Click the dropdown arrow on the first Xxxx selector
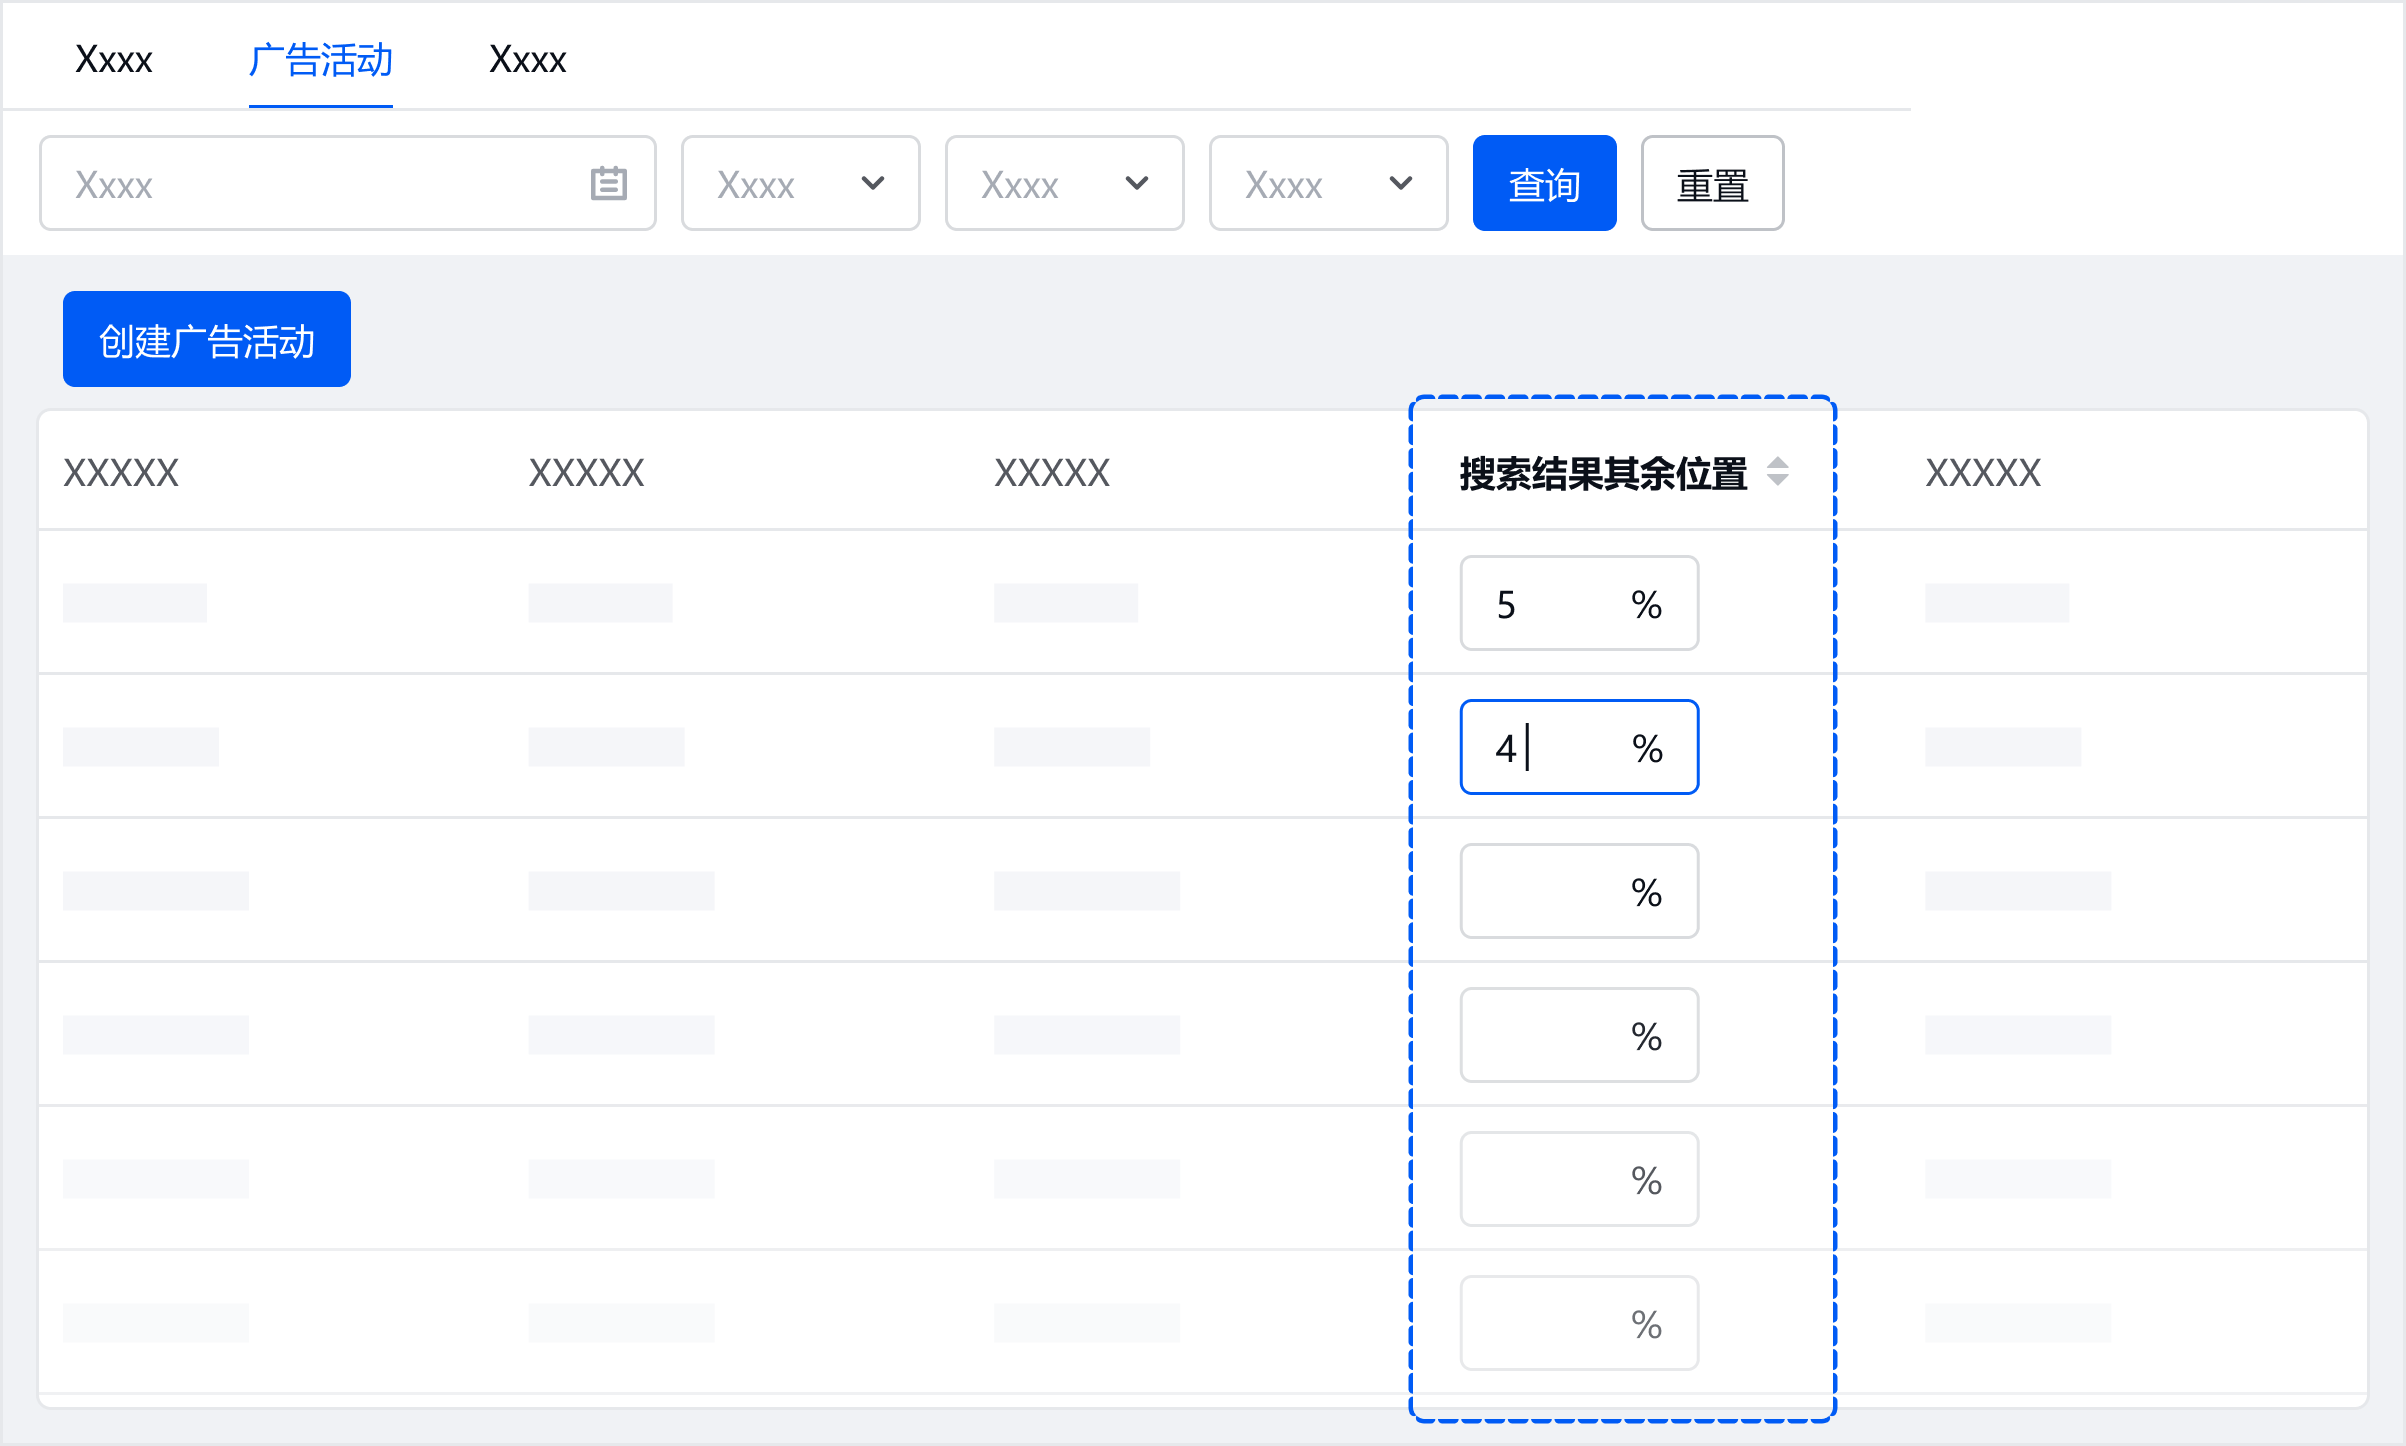Screen dimensions: 2406x1446 (875, 184)
